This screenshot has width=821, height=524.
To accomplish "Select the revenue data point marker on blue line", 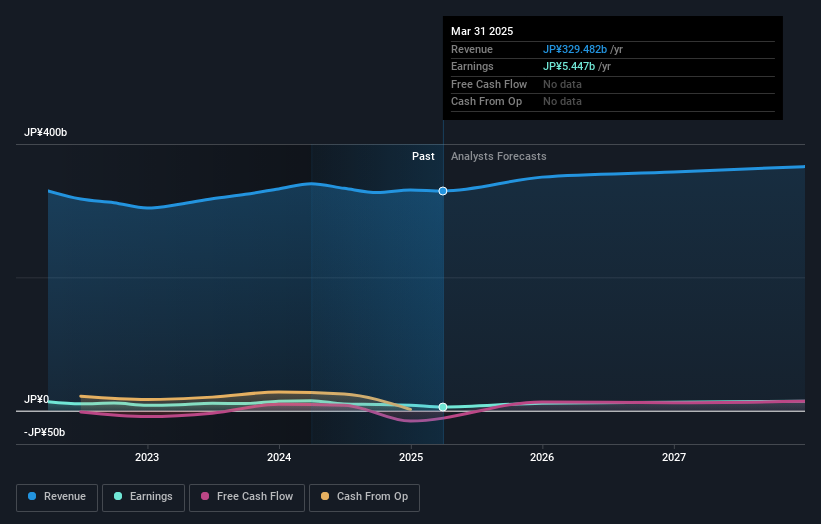I will [x=443, y=191].
